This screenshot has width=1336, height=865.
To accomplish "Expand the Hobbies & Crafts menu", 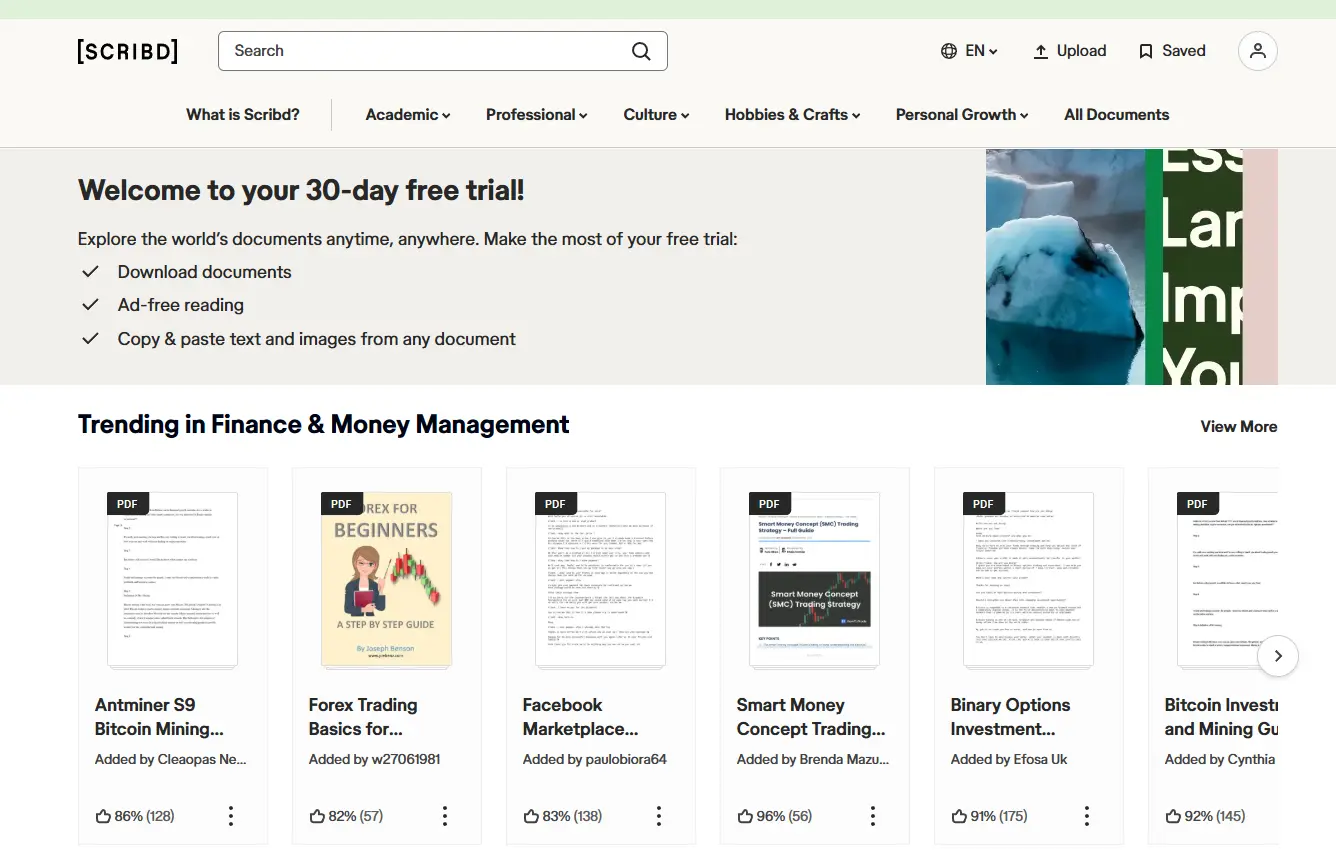I will click(792, 115).
